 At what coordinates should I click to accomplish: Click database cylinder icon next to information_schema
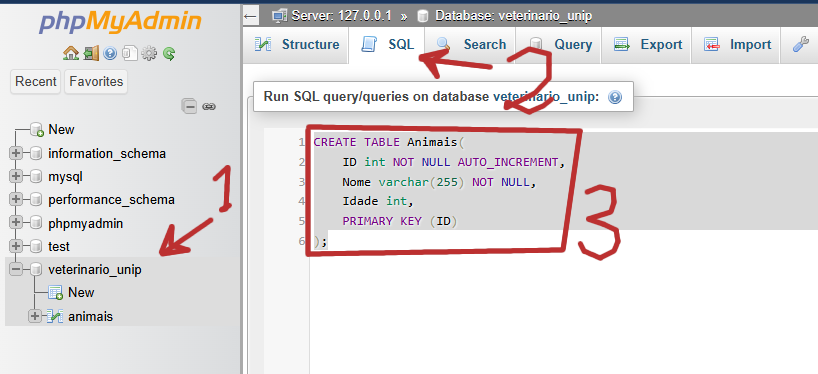35,153
